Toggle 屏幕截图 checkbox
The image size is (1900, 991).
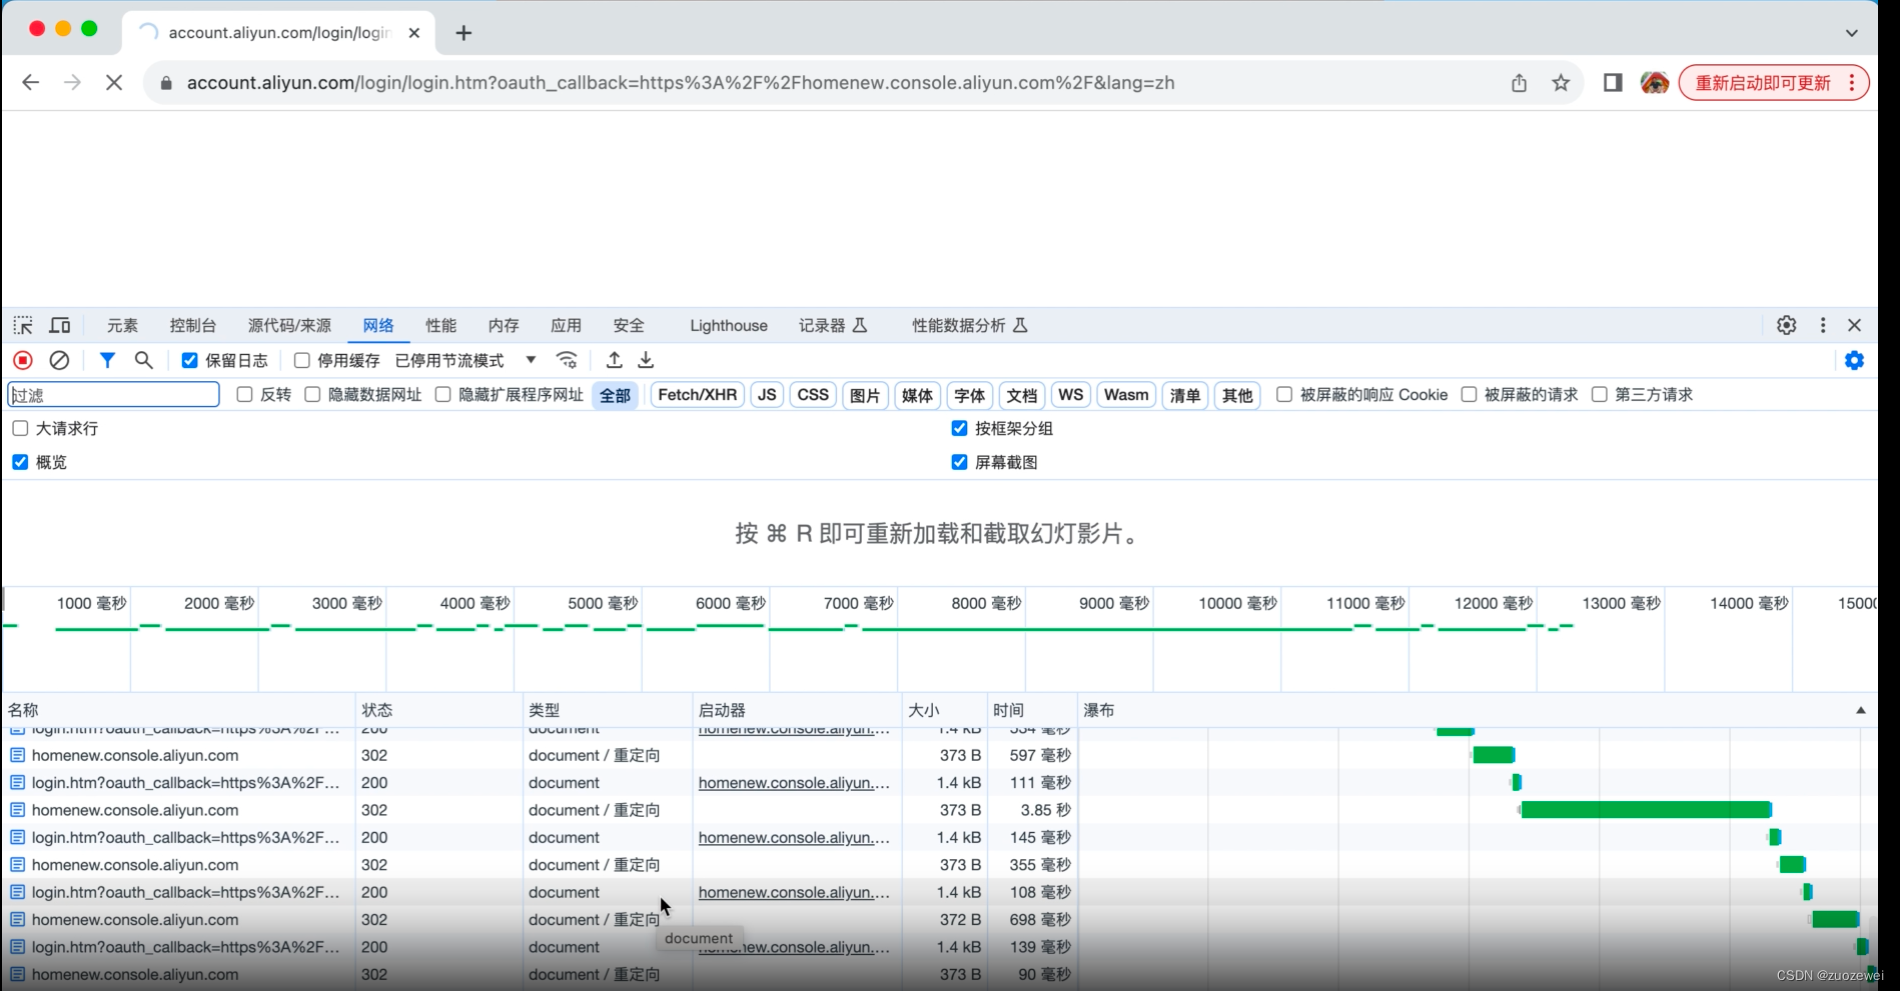[x=960, y=462]
